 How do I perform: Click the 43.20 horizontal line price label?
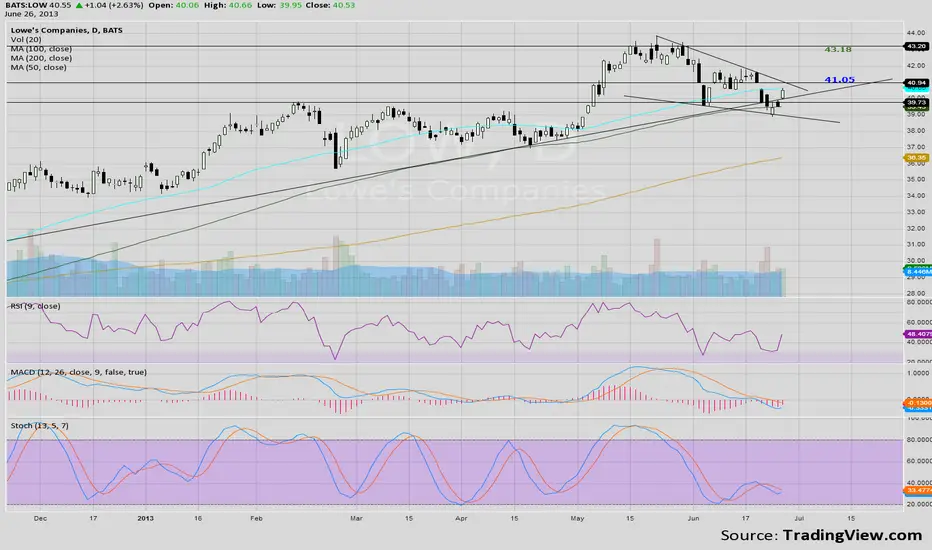[916, 46]
